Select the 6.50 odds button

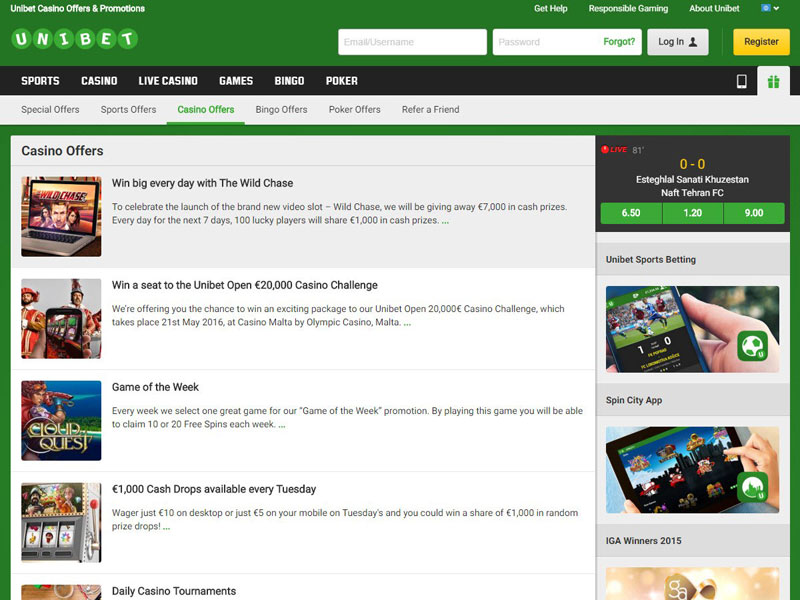[x=631, y=213]
